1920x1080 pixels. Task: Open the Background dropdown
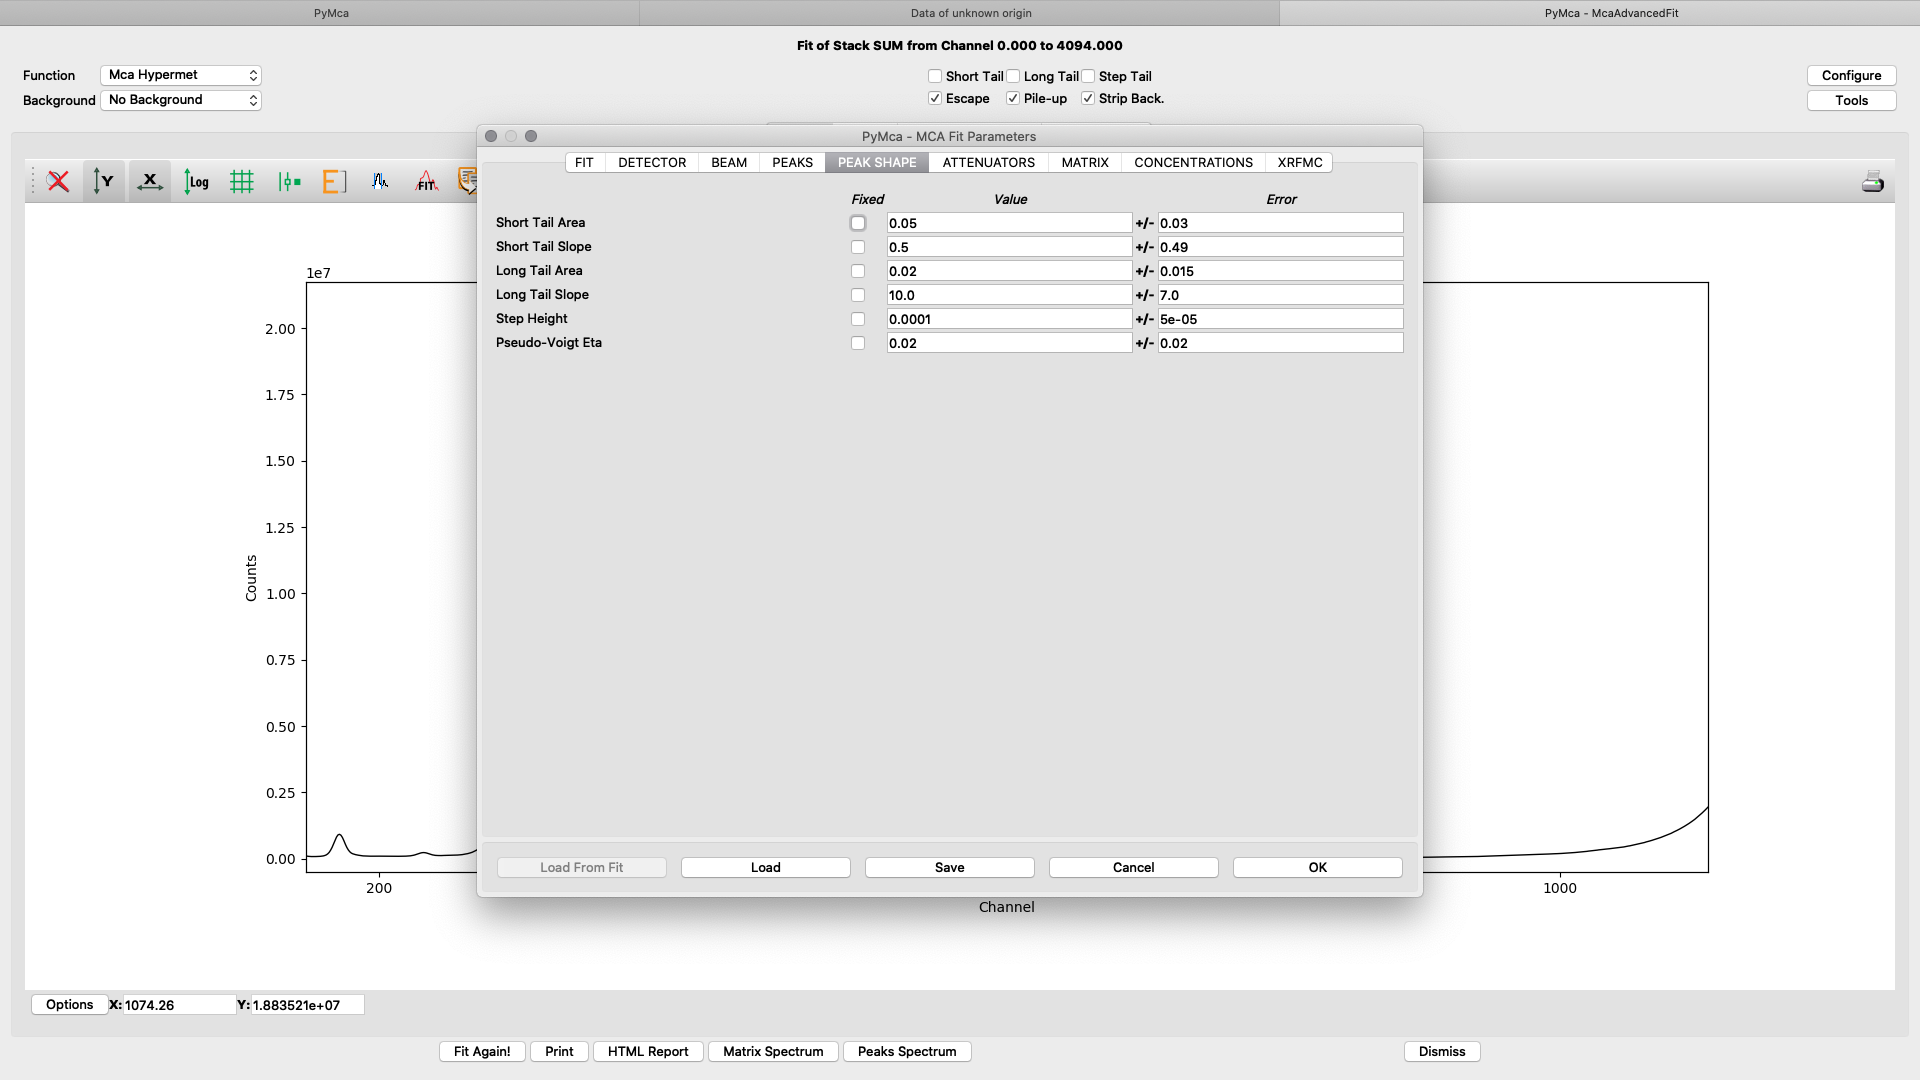pyautogui.click(x=181, y=100)
